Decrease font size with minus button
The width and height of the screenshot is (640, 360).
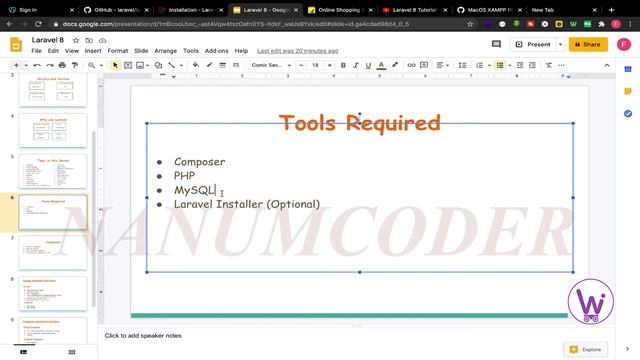pos(301,65)
